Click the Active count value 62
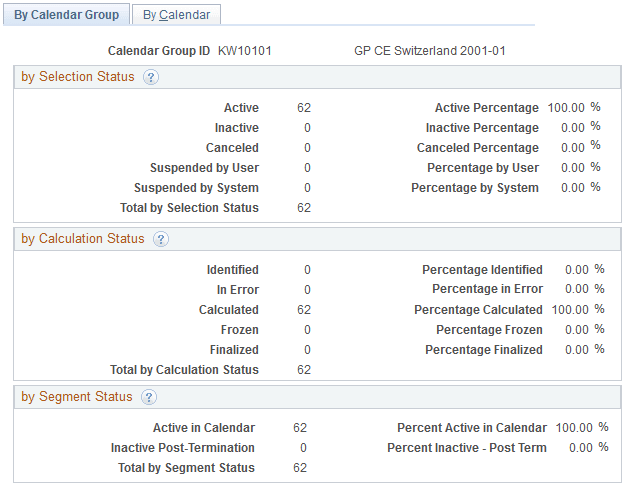 coord(304,108)
